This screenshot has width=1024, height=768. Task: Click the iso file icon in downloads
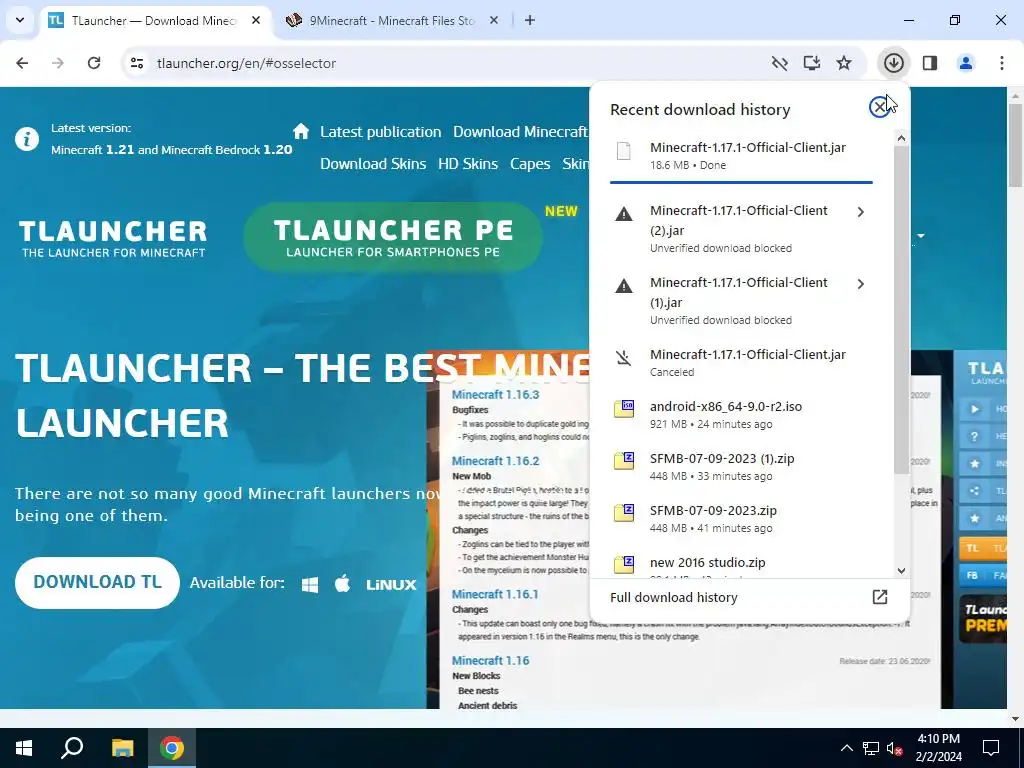pyautogui.click(x=624, y=409)
